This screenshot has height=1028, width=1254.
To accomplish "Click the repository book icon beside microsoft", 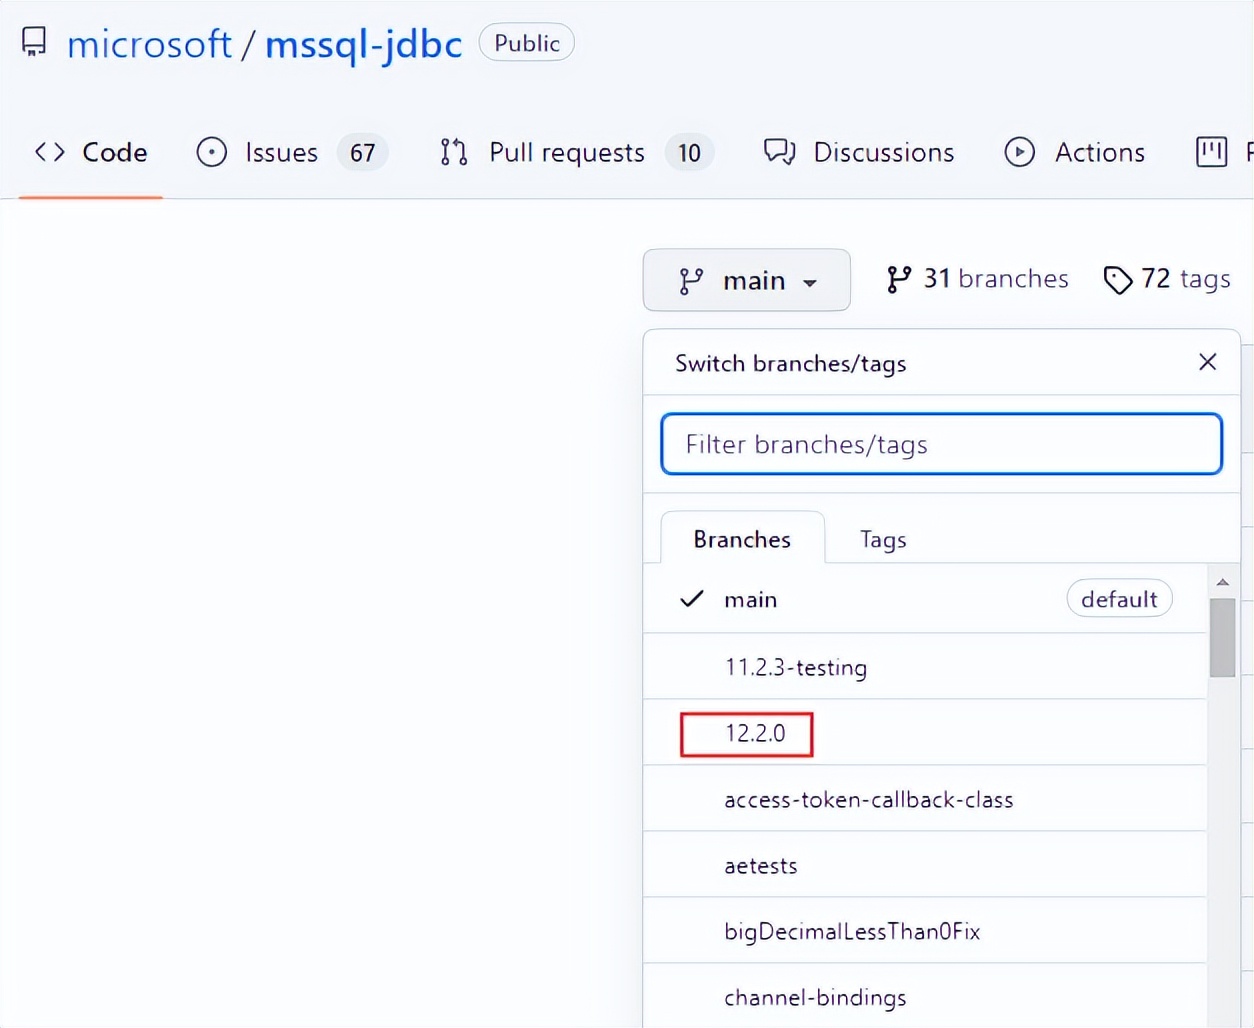I will [x=33, y=42].
